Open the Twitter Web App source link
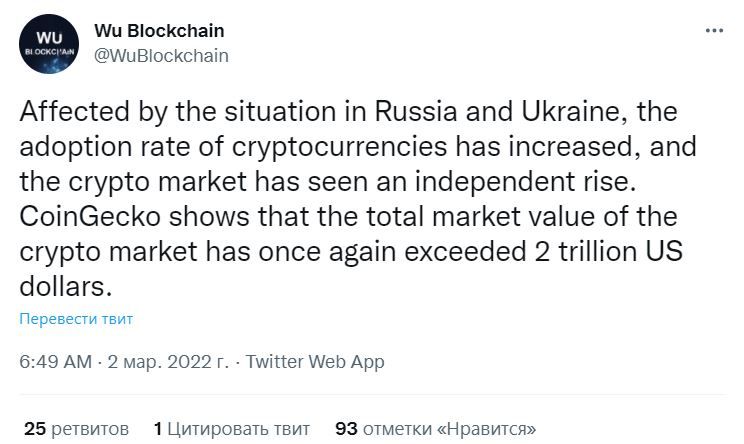The width and height of the screenshot is (744, 444). tap(315, 362)
